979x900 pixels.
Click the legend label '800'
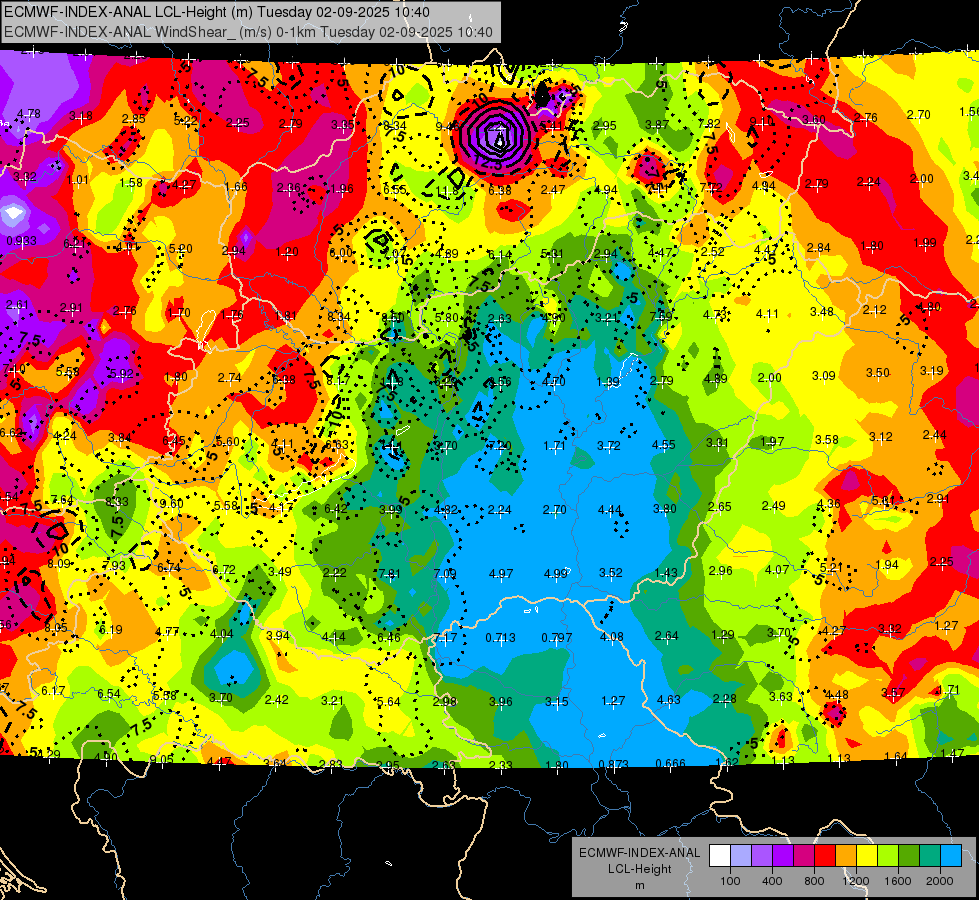(814, 881)
